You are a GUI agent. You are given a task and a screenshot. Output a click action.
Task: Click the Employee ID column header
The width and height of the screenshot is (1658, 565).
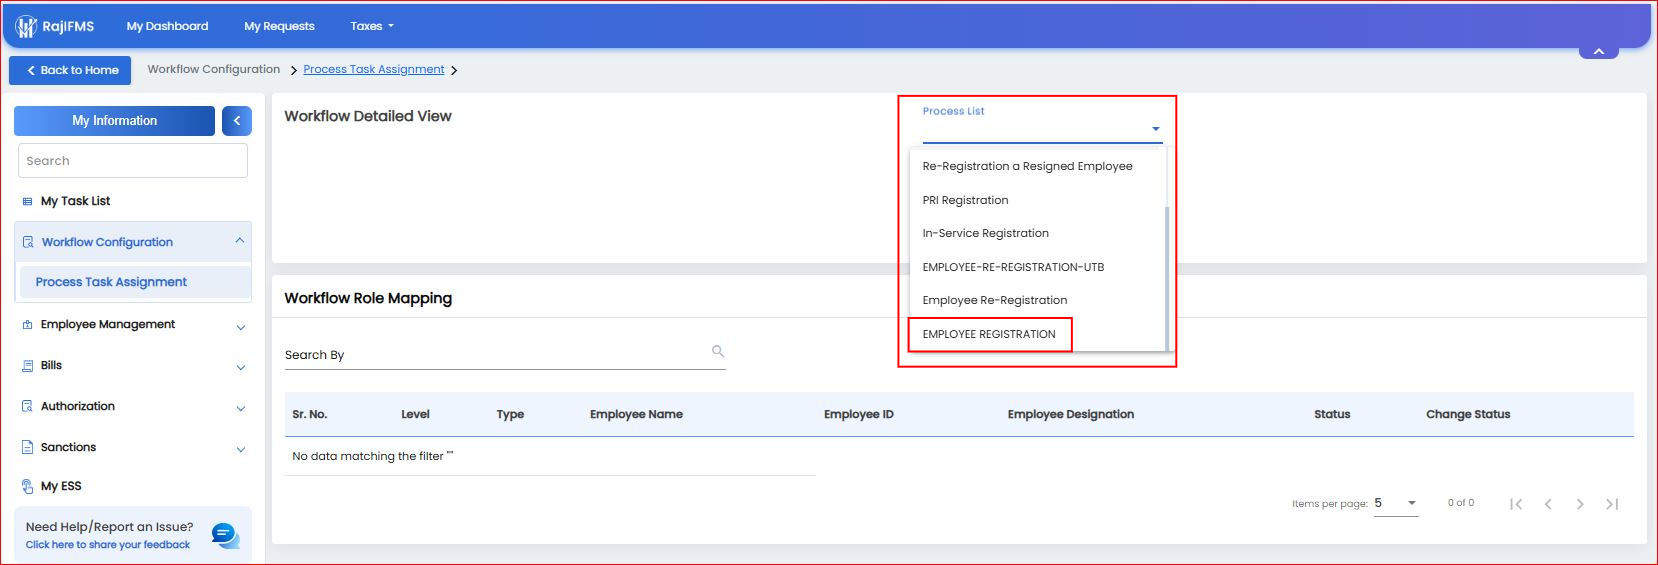point(859,414)
